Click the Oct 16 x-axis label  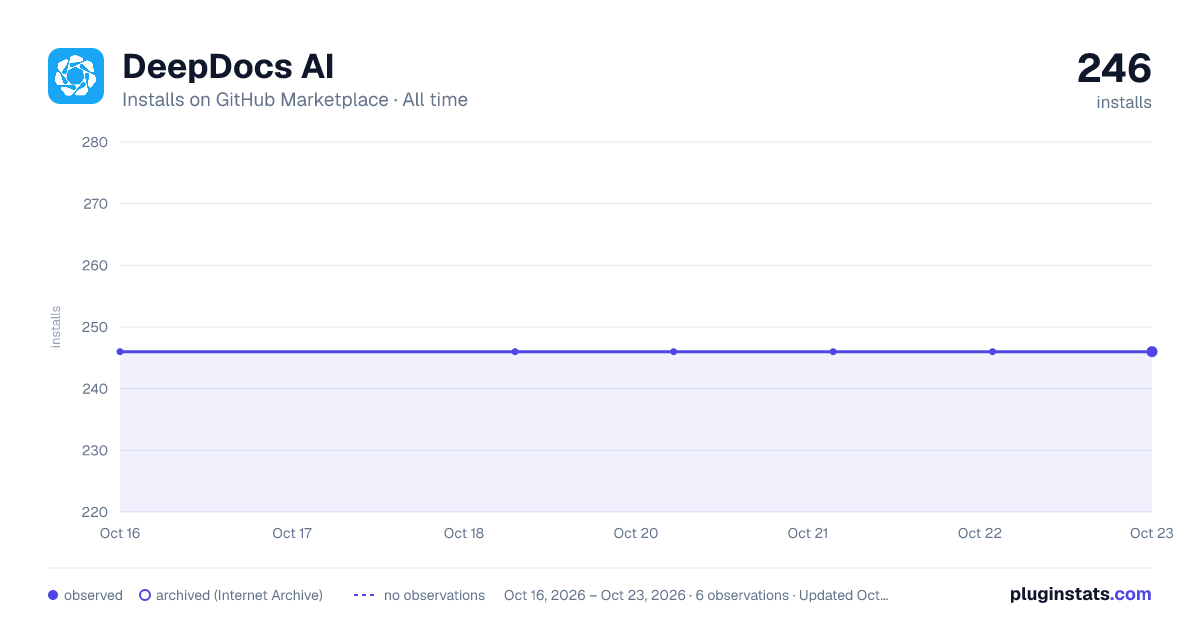click(120, 533)
